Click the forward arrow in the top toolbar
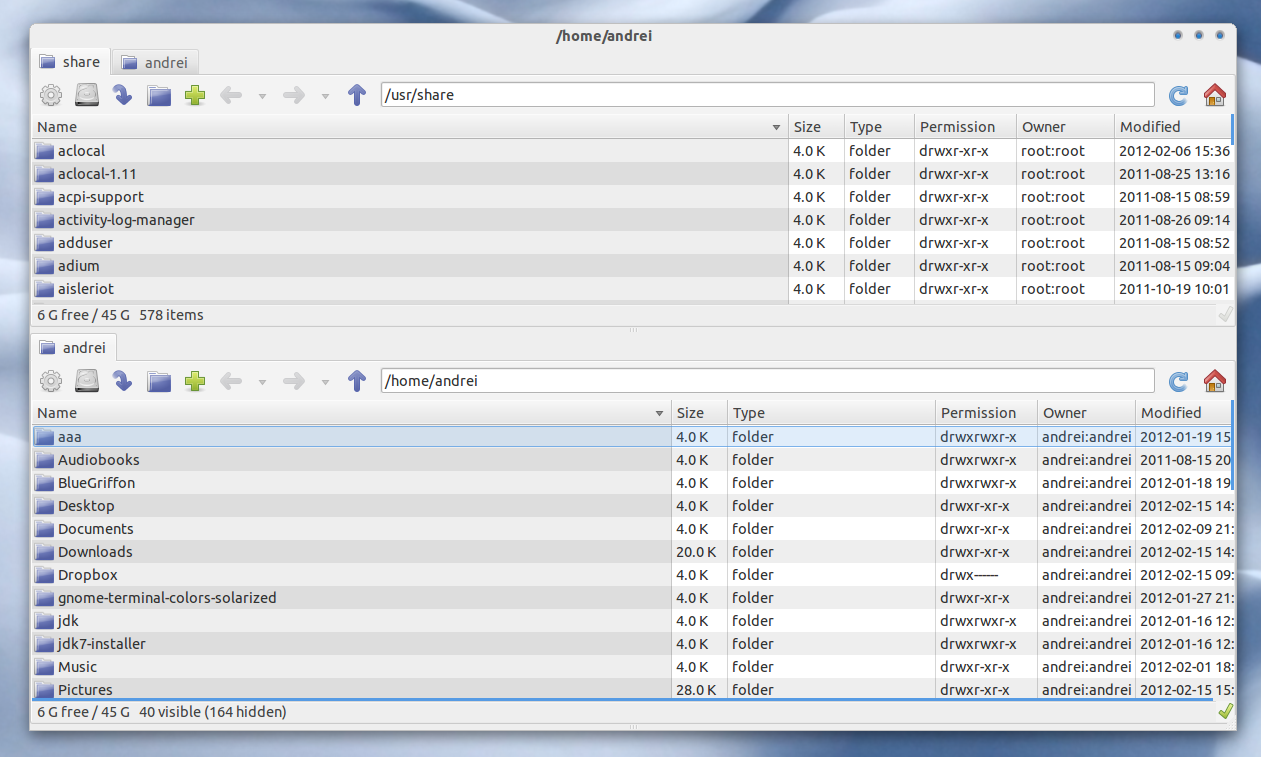The height and width of the screenshot is (757, 1261). [x=293, y=94]
